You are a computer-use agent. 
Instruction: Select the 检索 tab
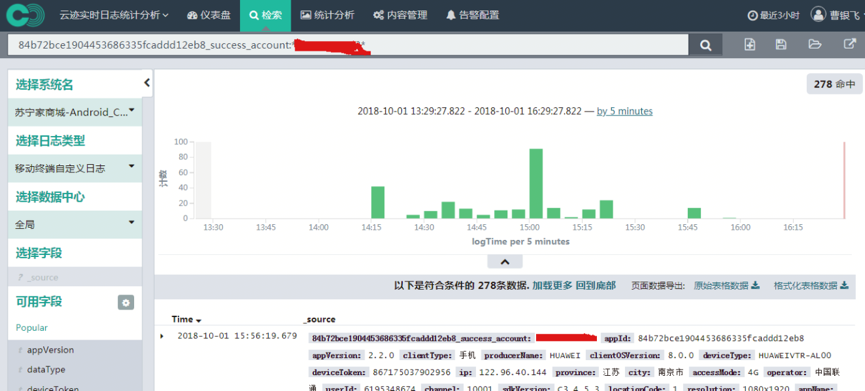265,15
